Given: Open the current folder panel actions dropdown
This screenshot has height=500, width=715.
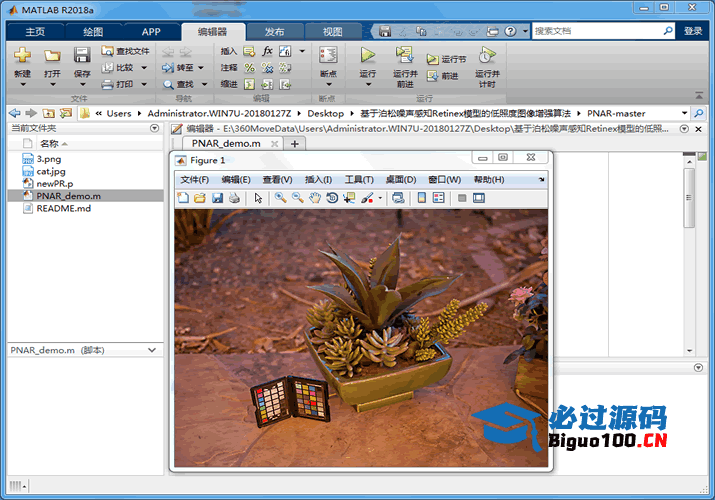Looking at the screenshot, I should click(x=154, y=128).
